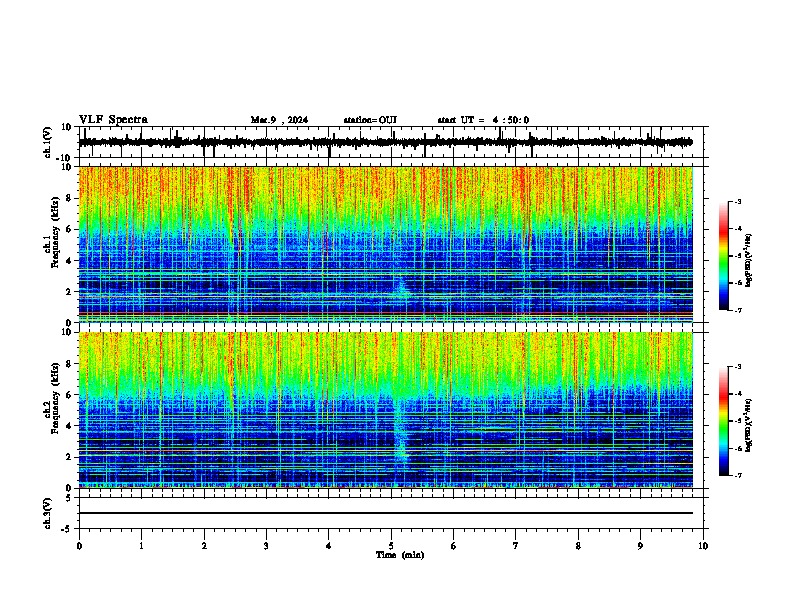Click the ch.2 spectrogram burst near minute 5
This screenshot has width=792, height=612.
point(401,429)
